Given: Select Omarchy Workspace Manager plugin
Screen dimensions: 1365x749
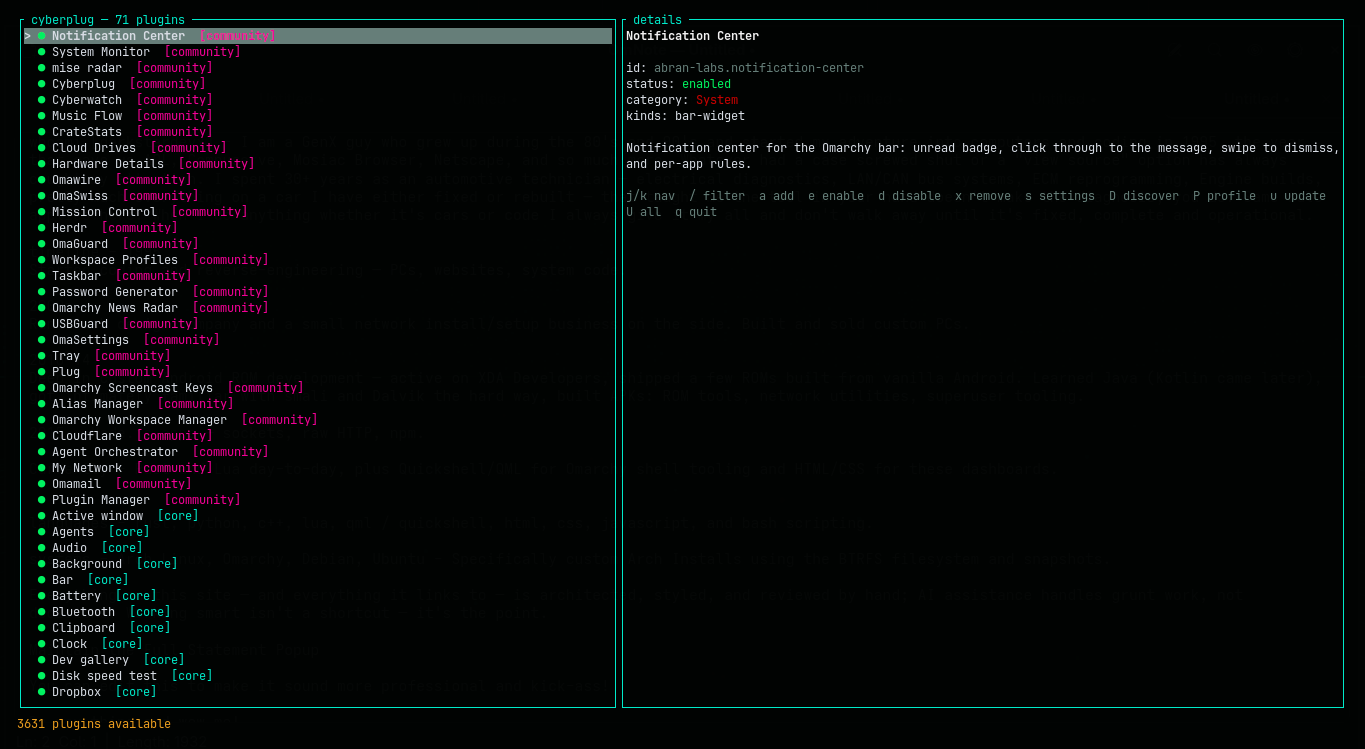Looking at the screenshot, I should (318, 420).
